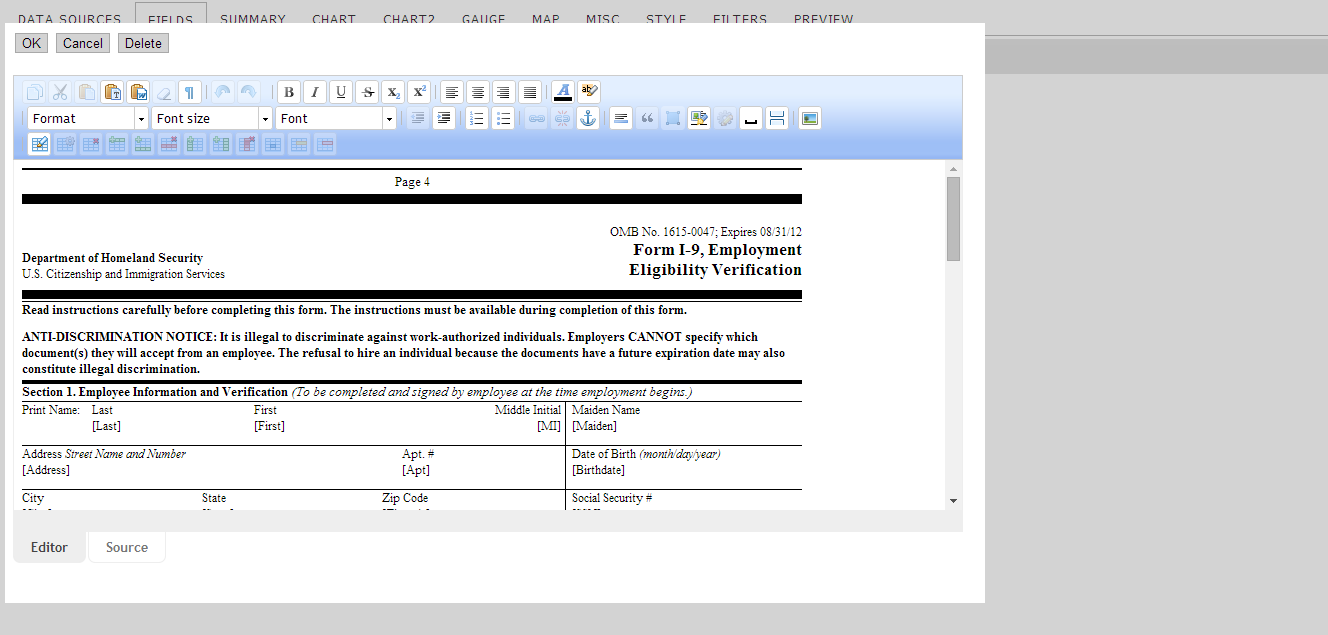Click the Paste from Word icon
Screen dimensions: 1328x635
pos(138,92)
